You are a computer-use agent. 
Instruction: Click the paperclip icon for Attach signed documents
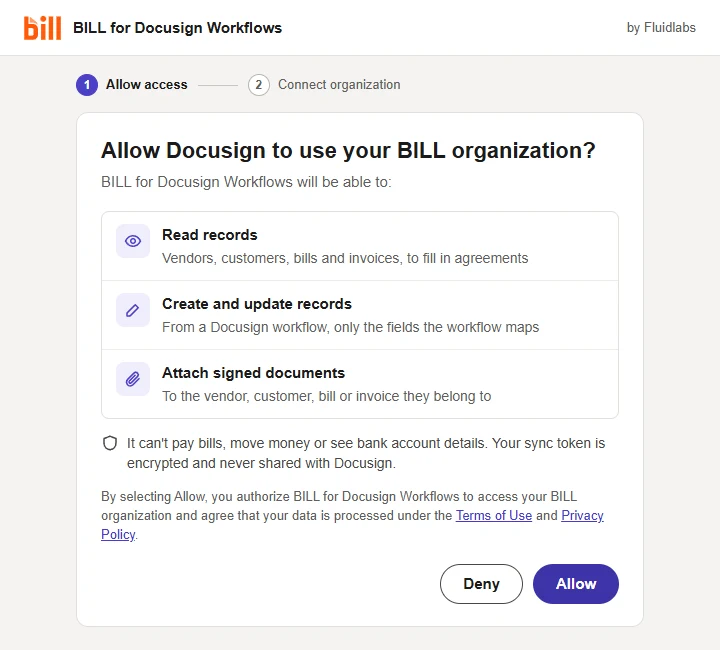[x=133, y=379]
